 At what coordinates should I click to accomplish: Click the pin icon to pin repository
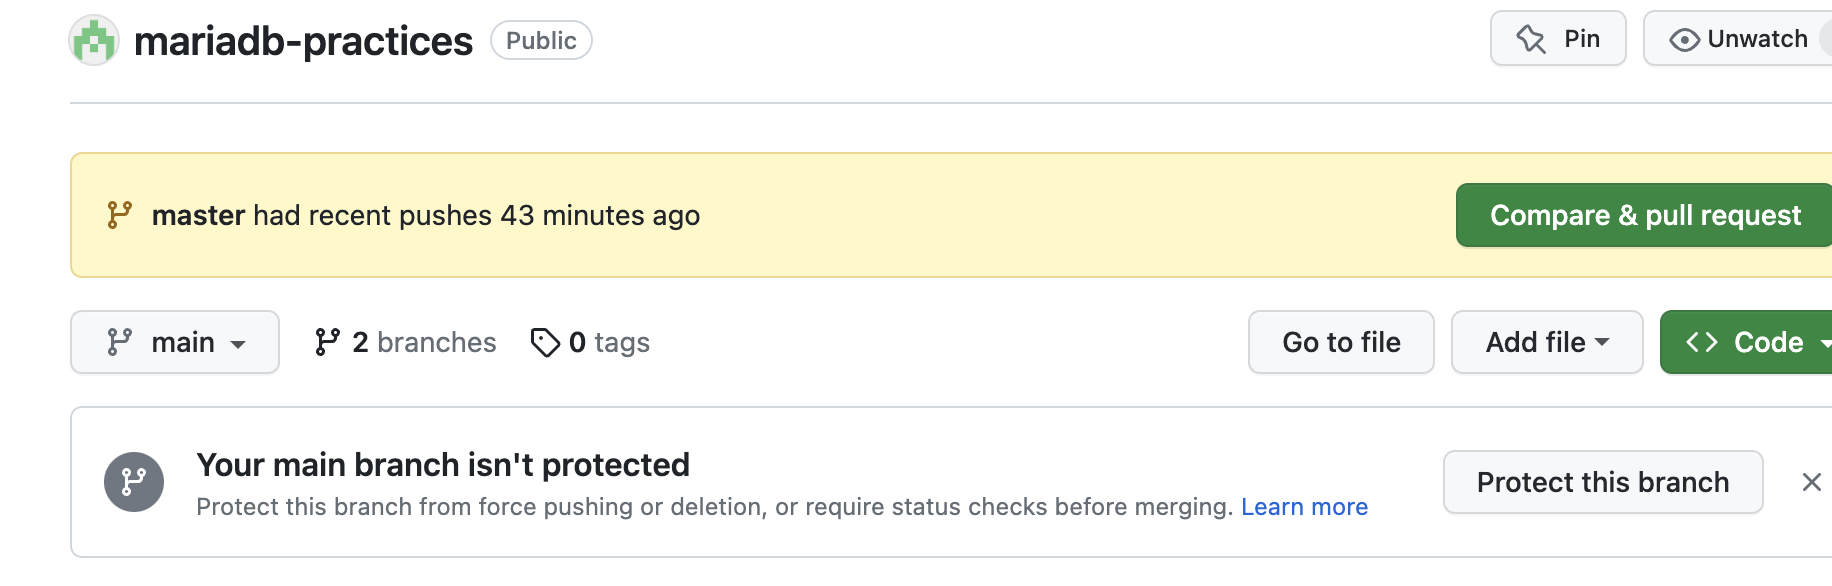click(1531, 39)
